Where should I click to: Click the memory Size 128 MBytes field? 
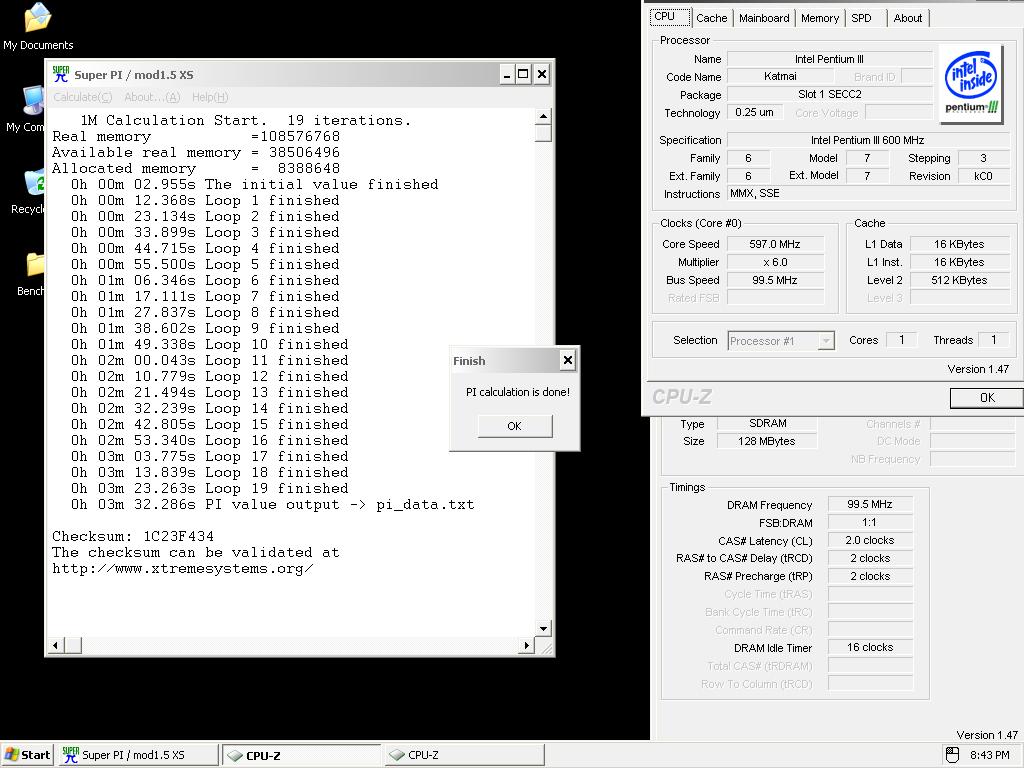(767, 441)
